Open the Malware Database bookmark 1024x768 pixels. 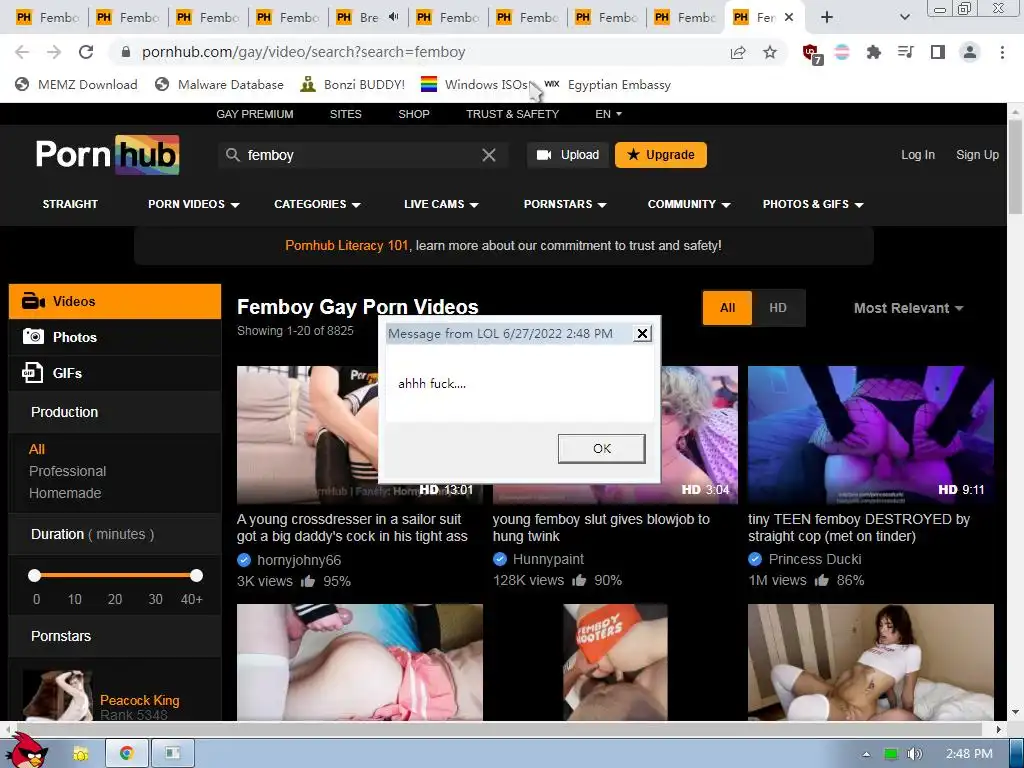click(219, 84)
